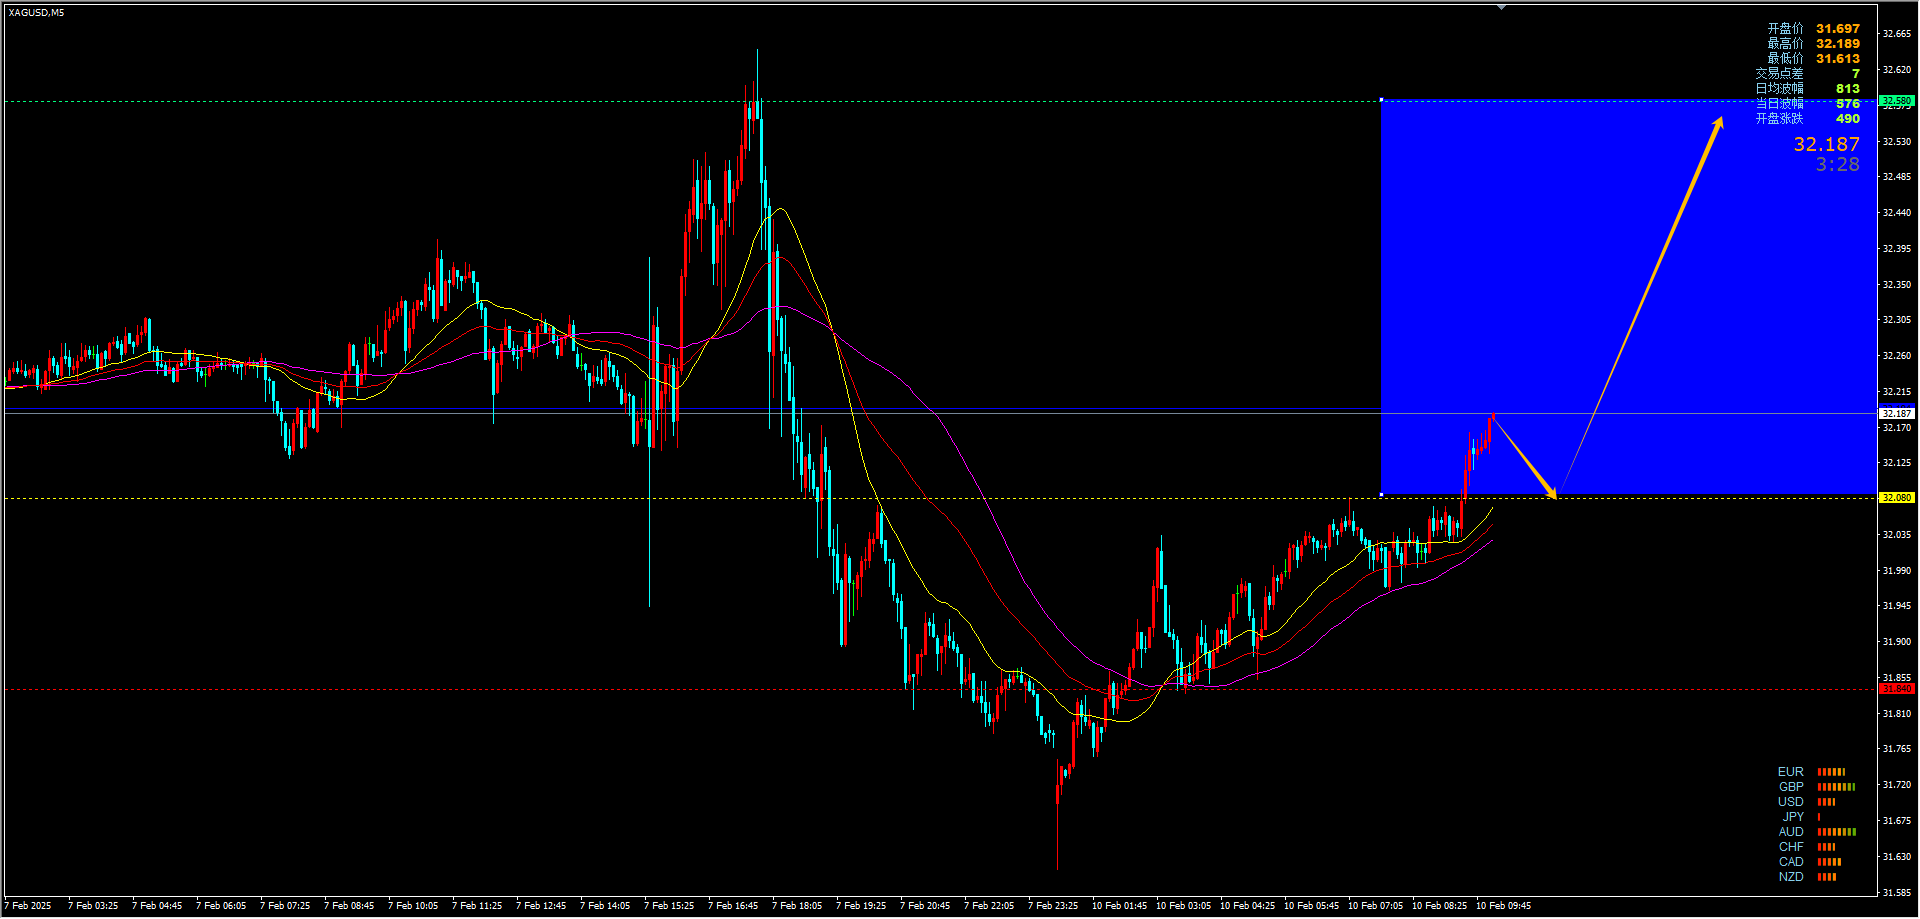Click the 最高价 value 32.189

1838,44
